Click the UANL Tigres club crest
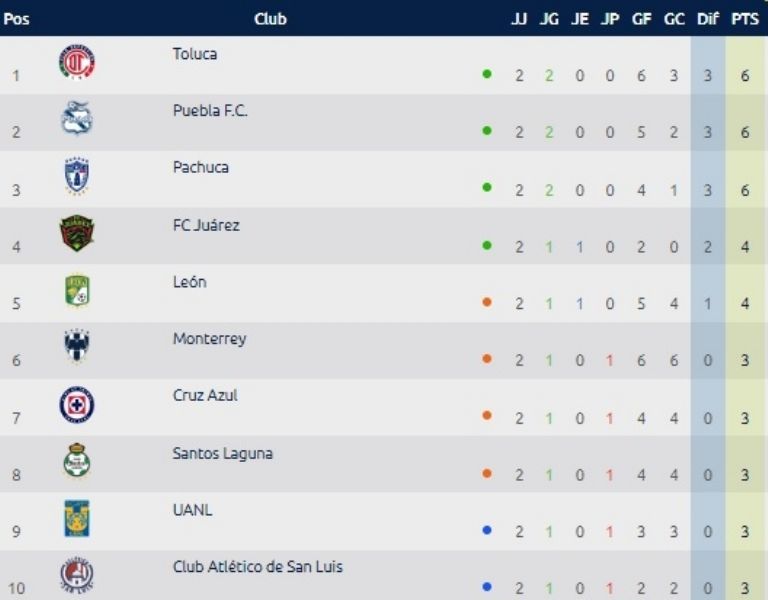Image resolution: width=768 pixels, height=600 pixels. 77,518
